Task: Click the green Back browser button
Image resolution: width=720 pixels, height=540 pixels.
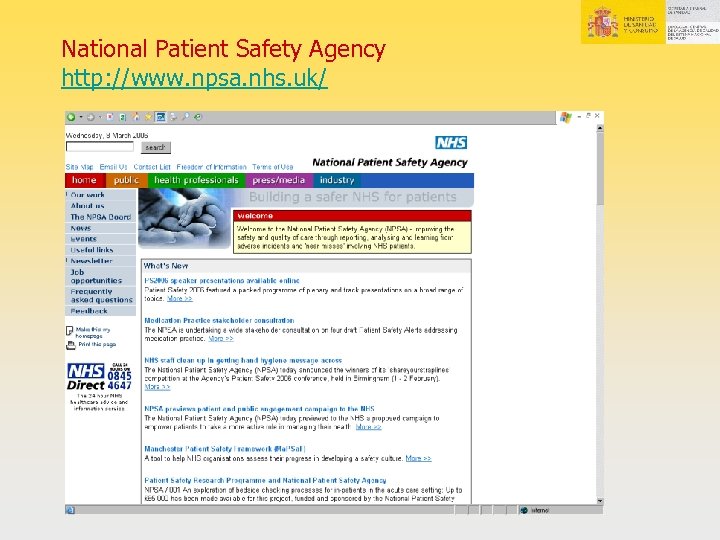Action: pyautogui.click(x=71, y=117)
